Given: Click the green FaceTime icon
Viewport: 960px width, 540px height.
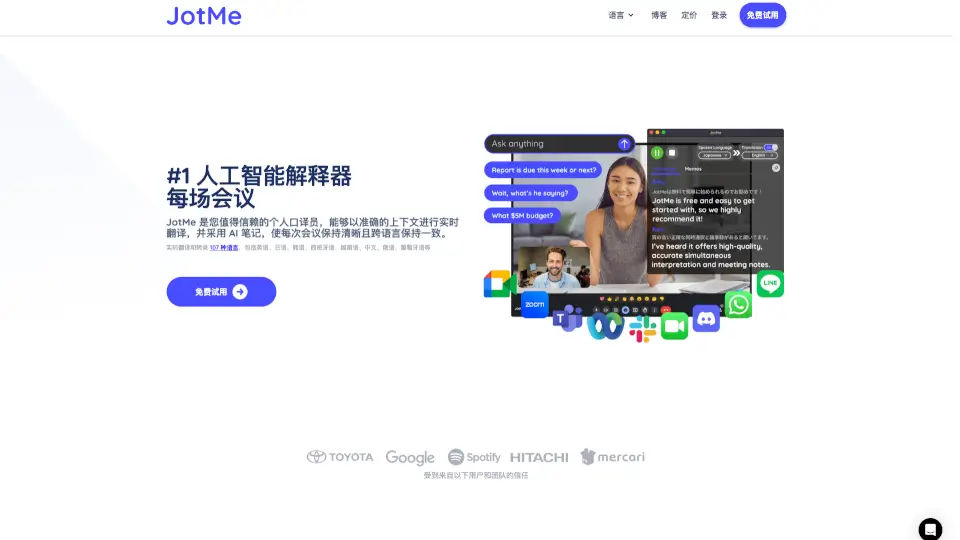Looking at the screenshot, I should click(x=675, y=326).
